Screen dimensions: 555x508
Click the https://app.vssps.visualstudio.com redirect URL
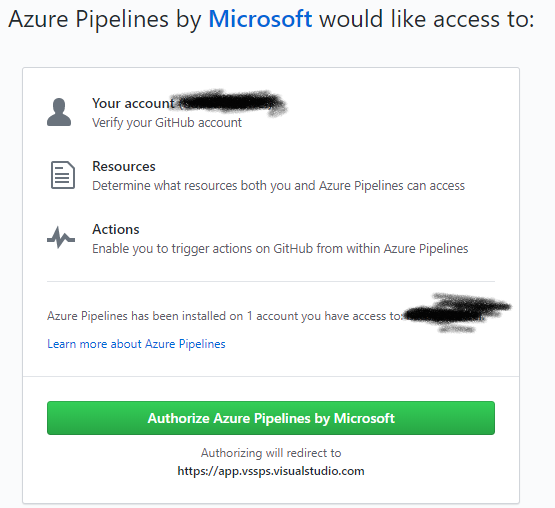tap(271, 471)
